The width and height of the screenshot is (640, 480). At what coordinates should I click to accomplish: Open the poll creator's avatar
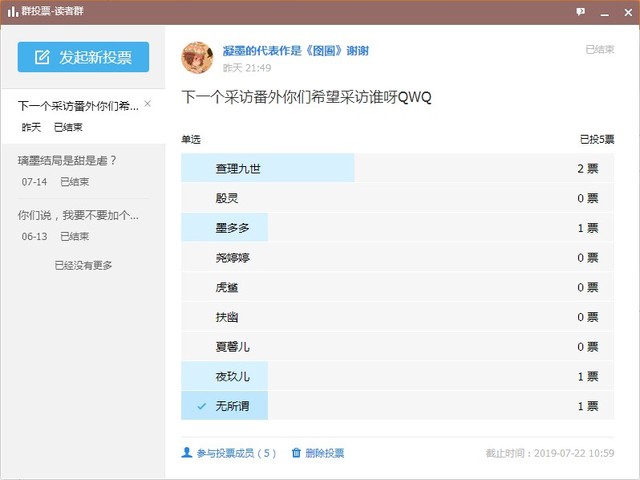click(x=197, y=58)
